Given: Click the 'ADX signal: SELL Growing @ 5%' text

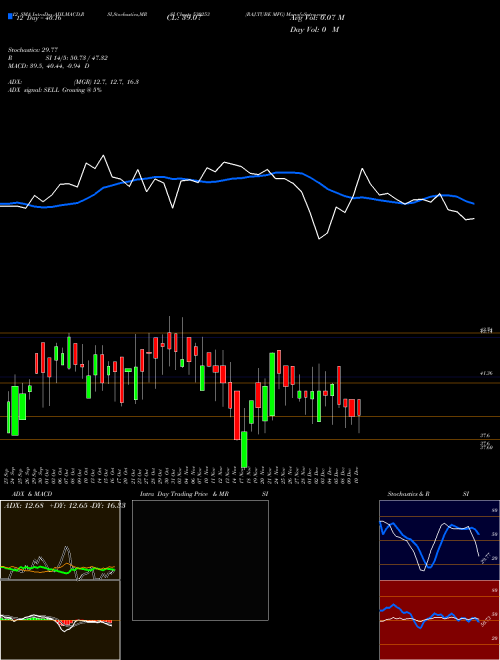Looking at the screenshot, I should 55,90.
